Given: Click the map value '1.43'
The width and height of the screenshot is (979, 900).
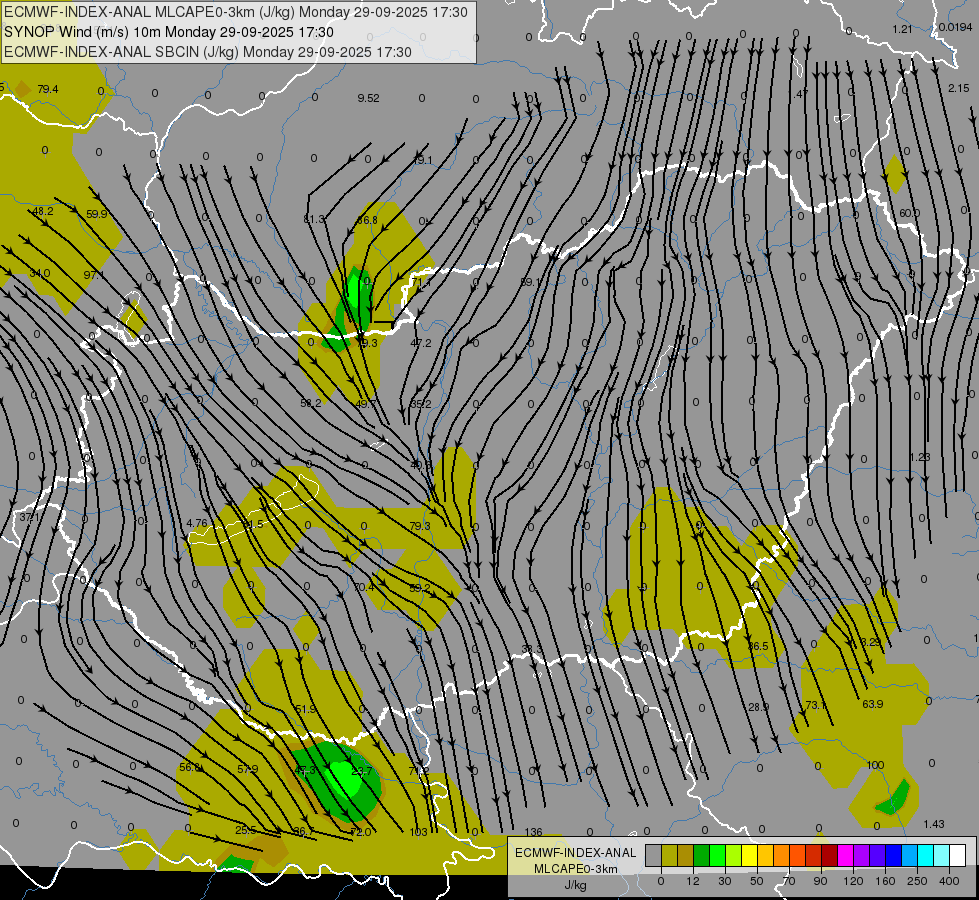Looking at the screenshot, I should click(x=933, y=824).
